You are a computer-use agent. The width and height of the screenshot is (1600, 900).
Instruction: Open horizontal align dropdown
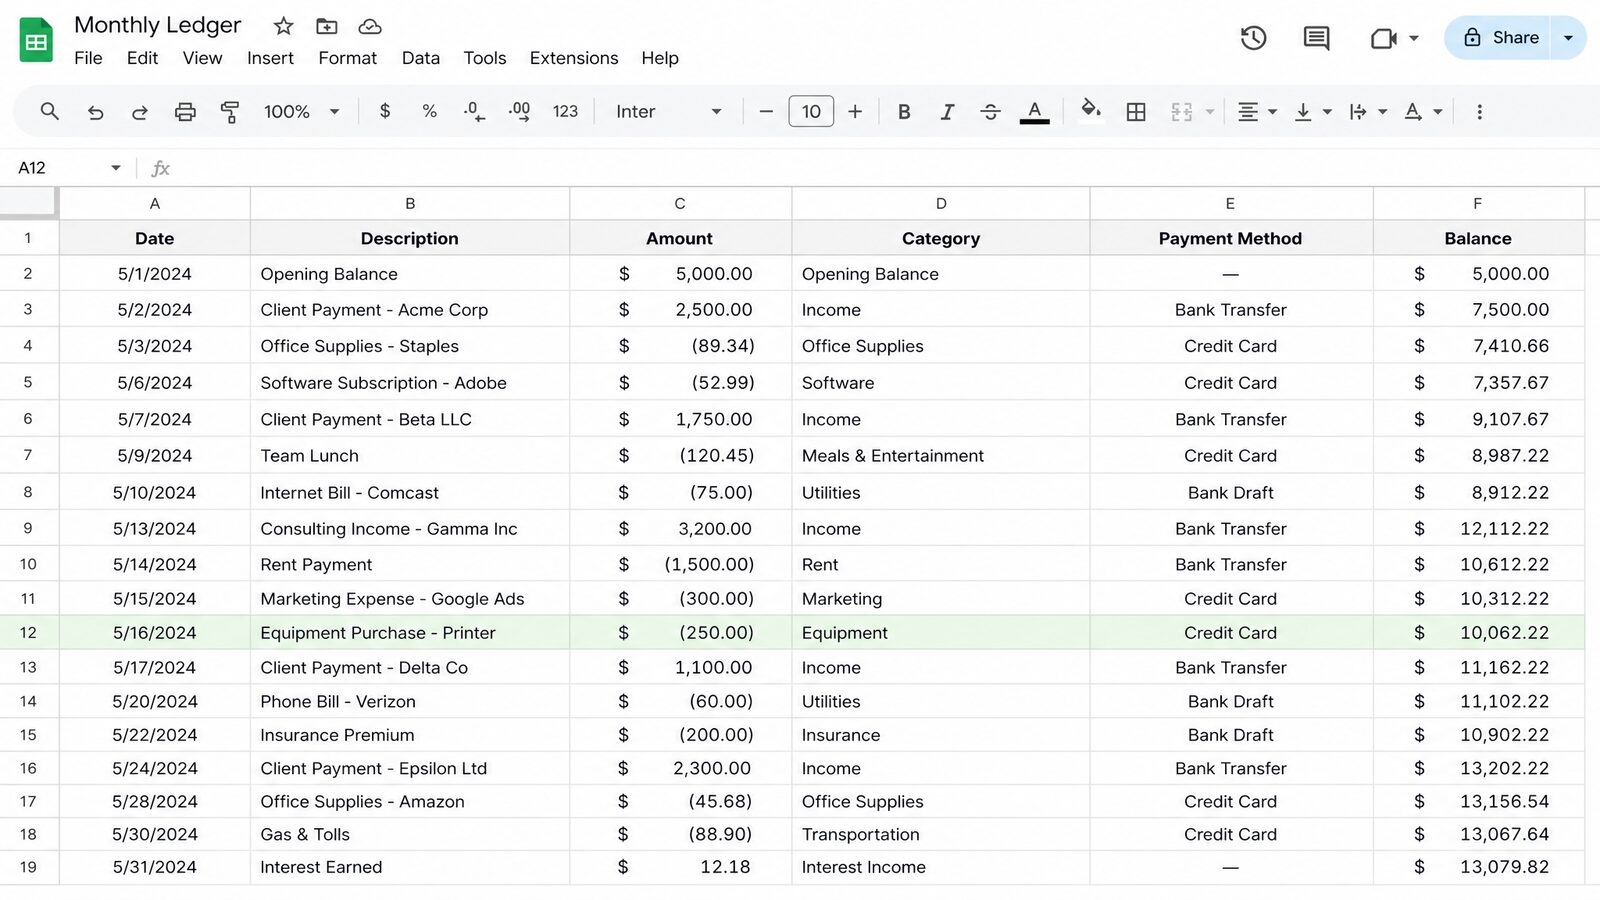pos(1257,112)
